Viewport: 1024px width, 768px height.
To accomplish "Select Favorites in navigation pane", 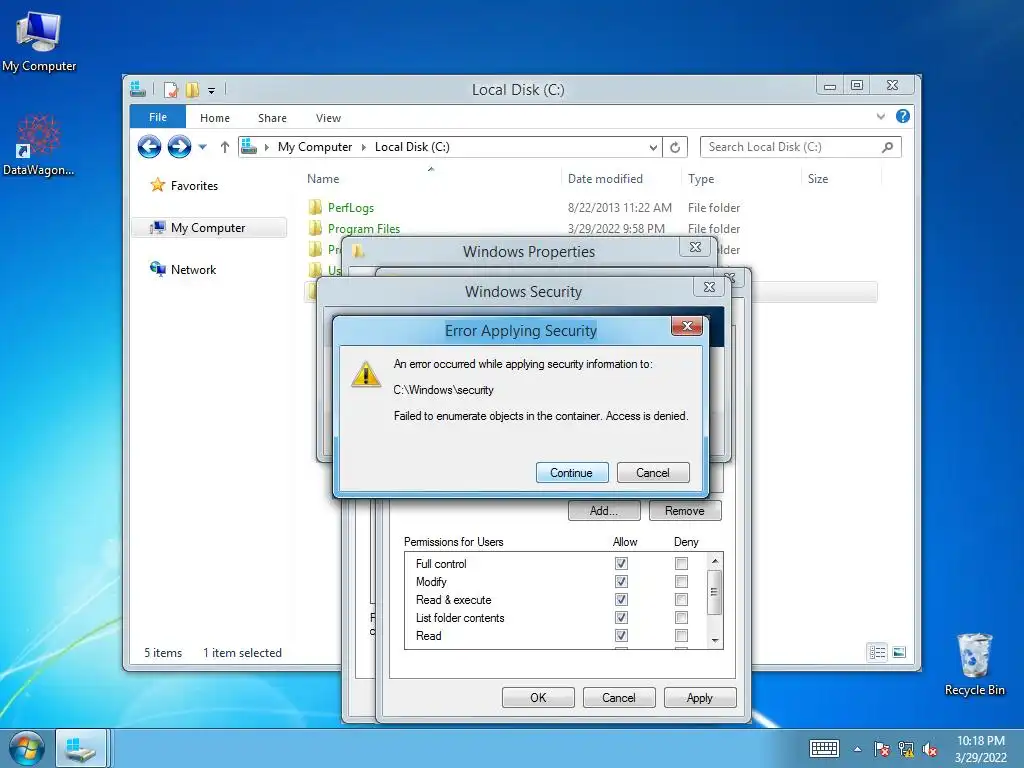I will tap(194, 186).
